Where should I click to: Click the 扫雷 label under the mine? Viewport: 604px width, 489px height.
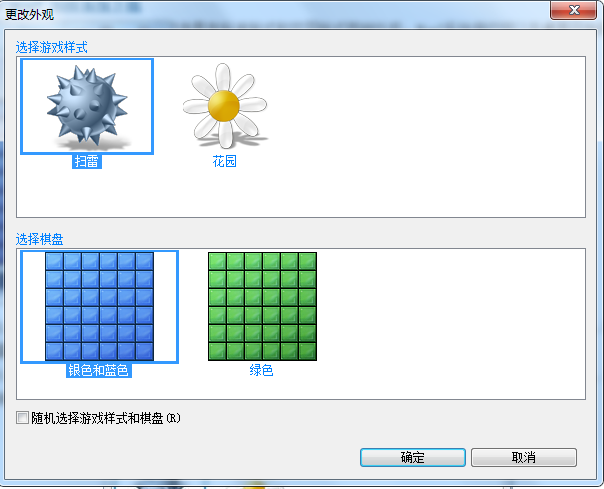pos(87,161)
